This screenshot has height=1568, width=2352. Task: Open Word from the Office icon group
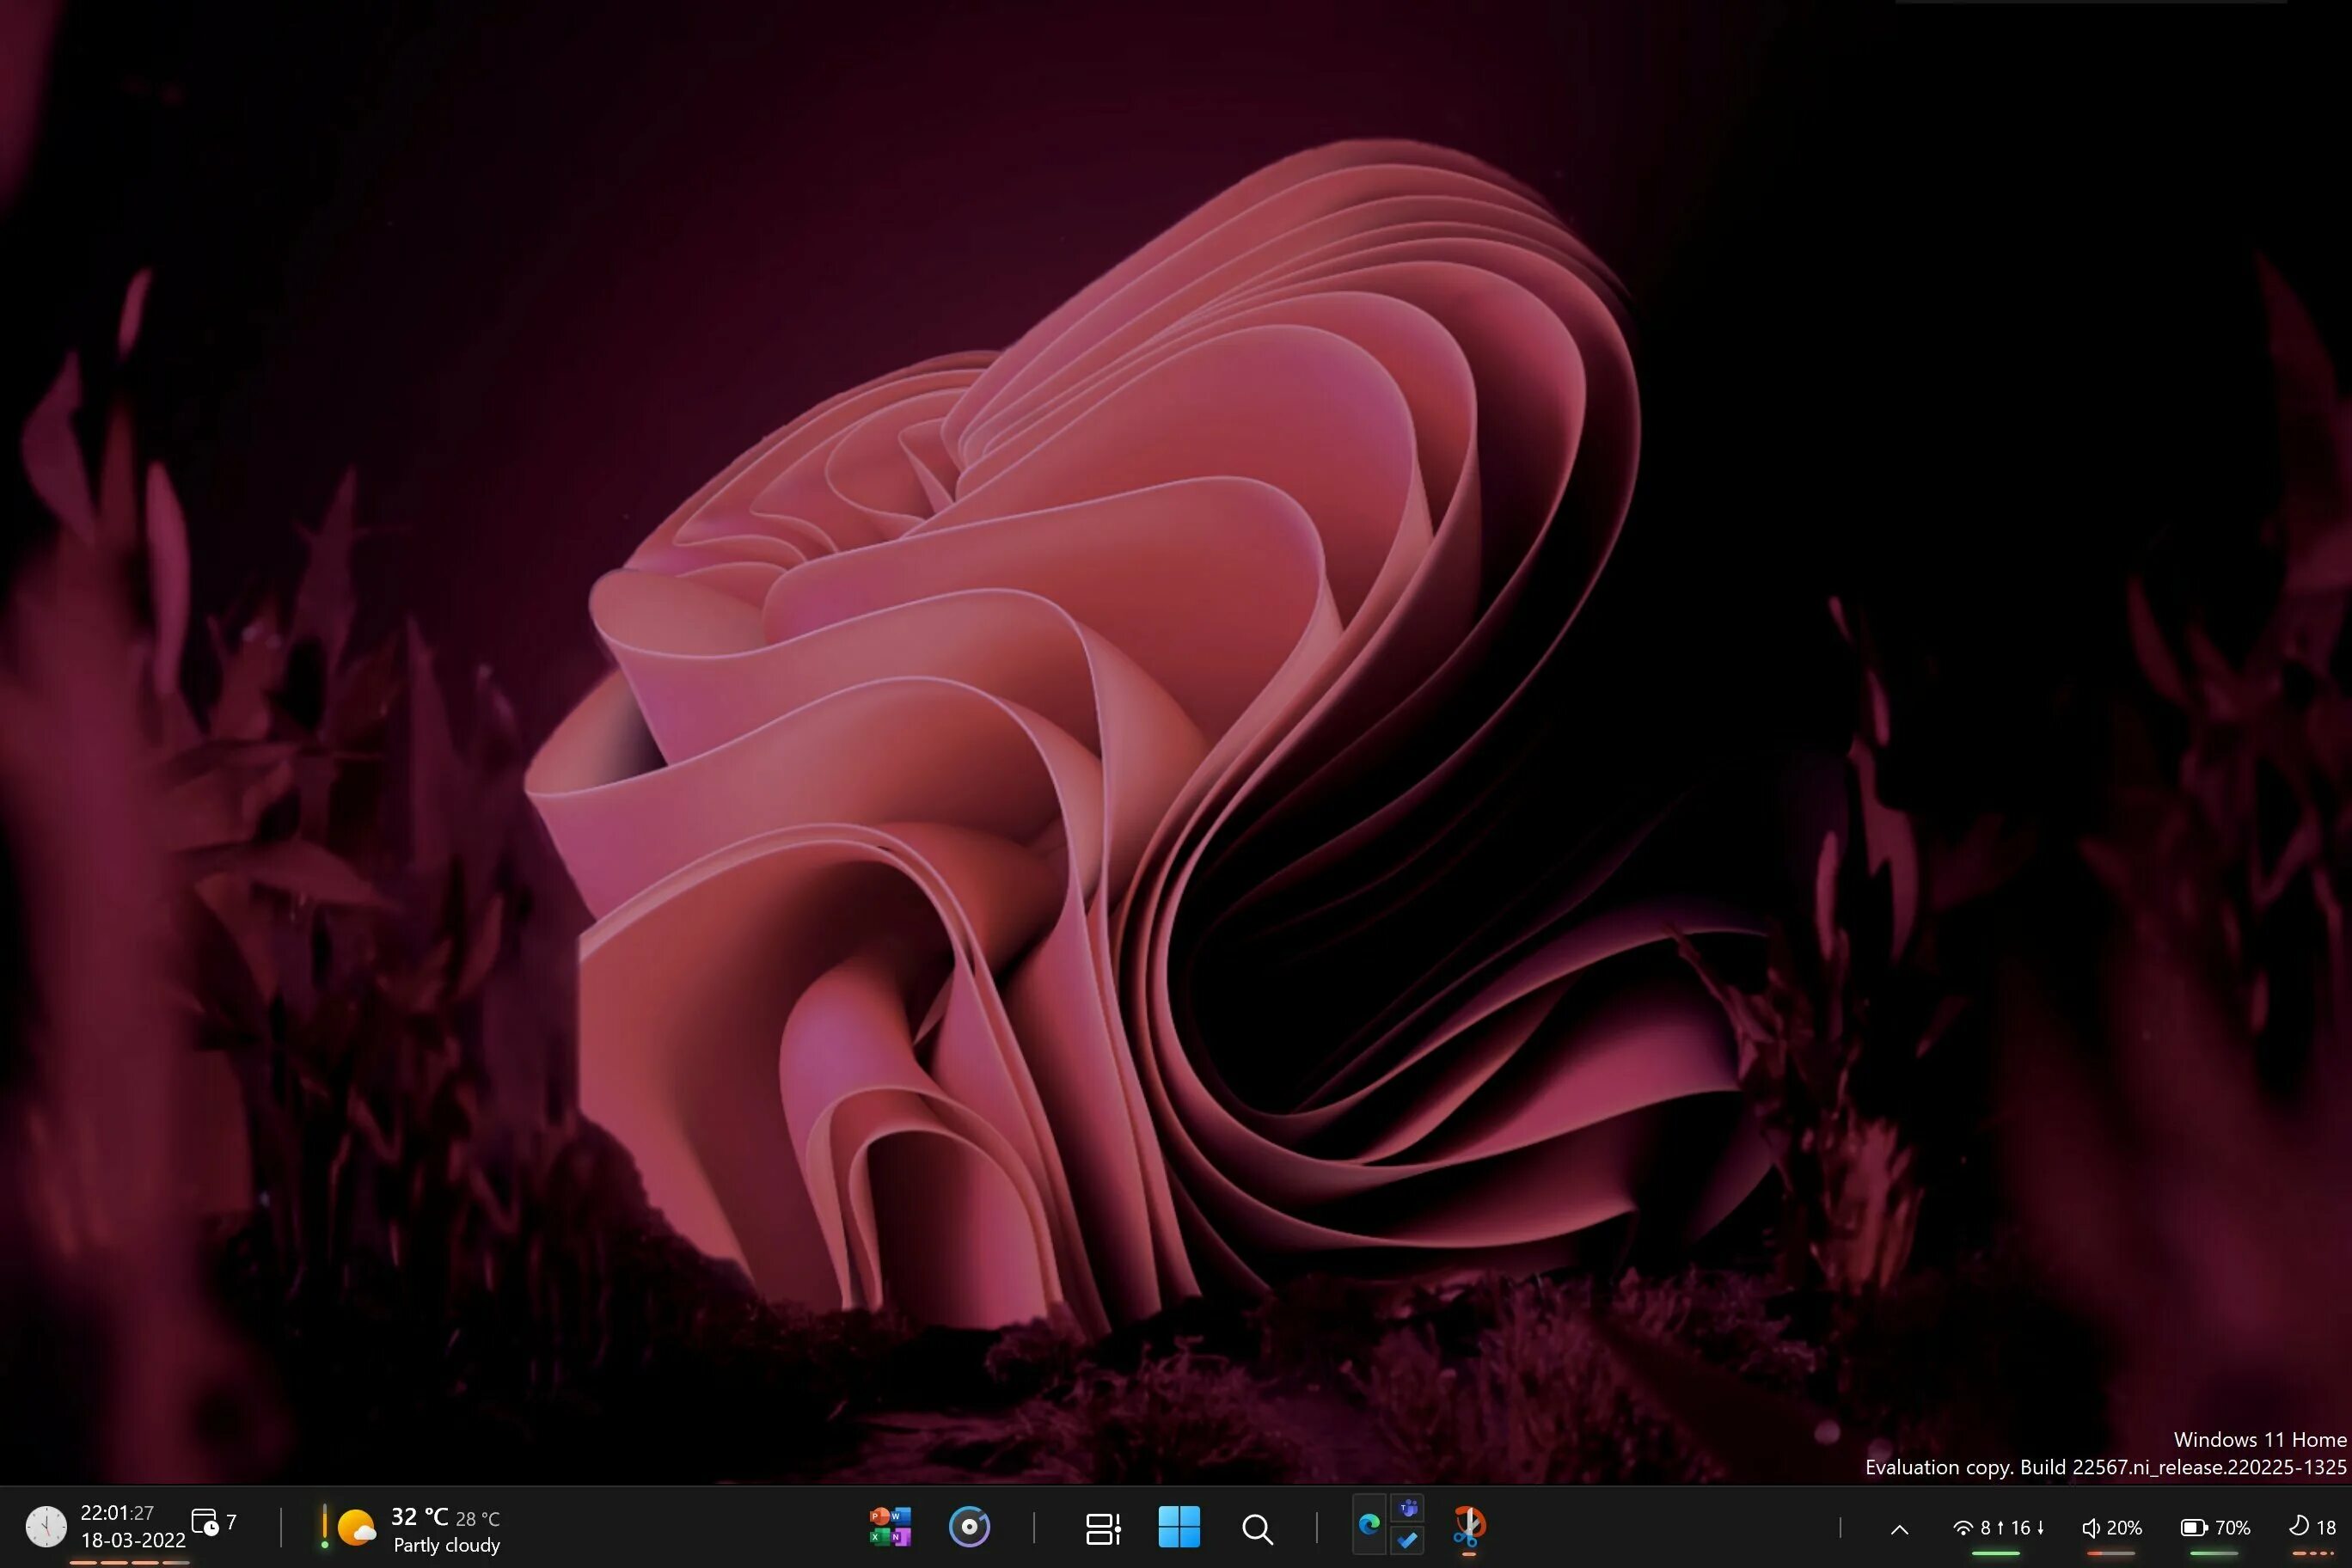click(x=900, y=1516)
